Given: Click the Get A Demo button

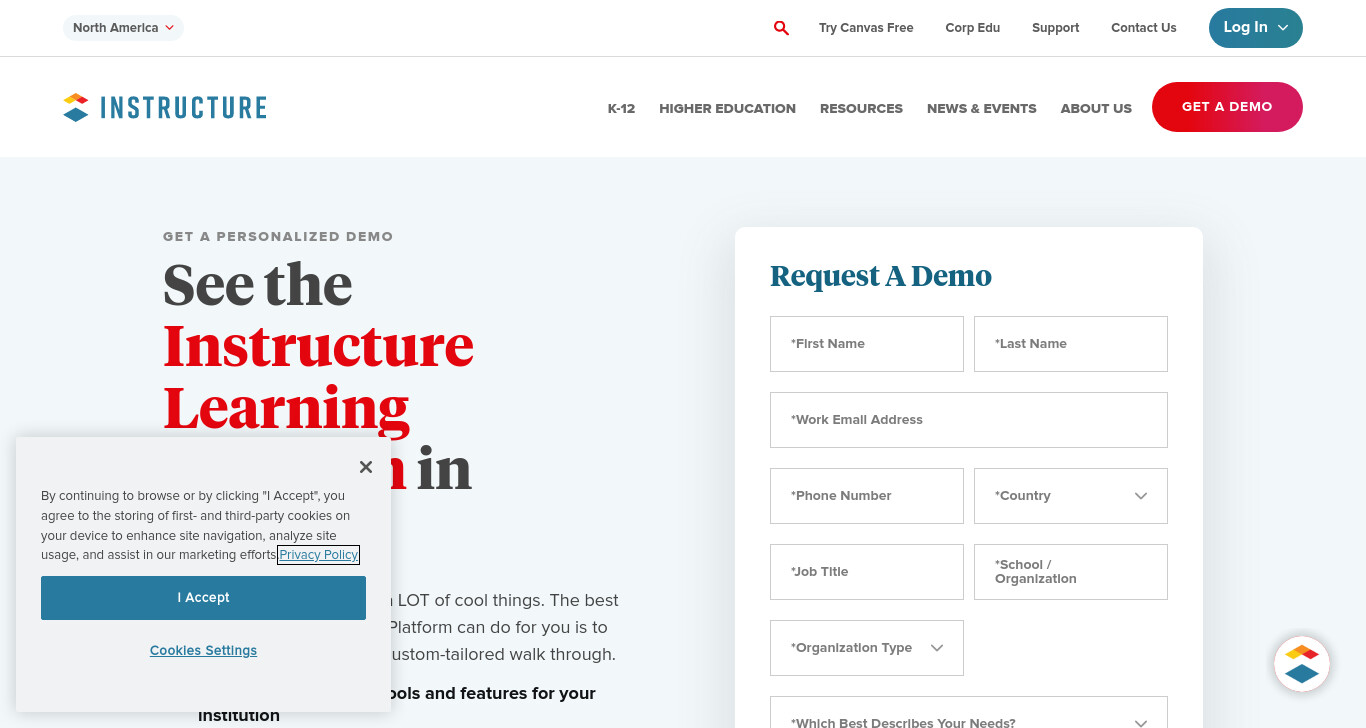Looking at the screenshot, I should coord(1227,107).
